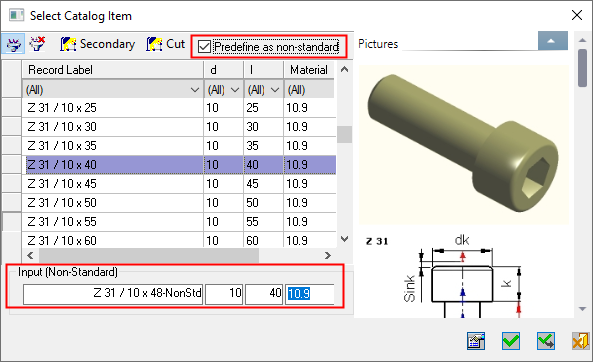Image resolution: width=593 pixels, height=362 pixels.
Task: Click the 3D screw picture thumbnail
Action: pos(464,144)
